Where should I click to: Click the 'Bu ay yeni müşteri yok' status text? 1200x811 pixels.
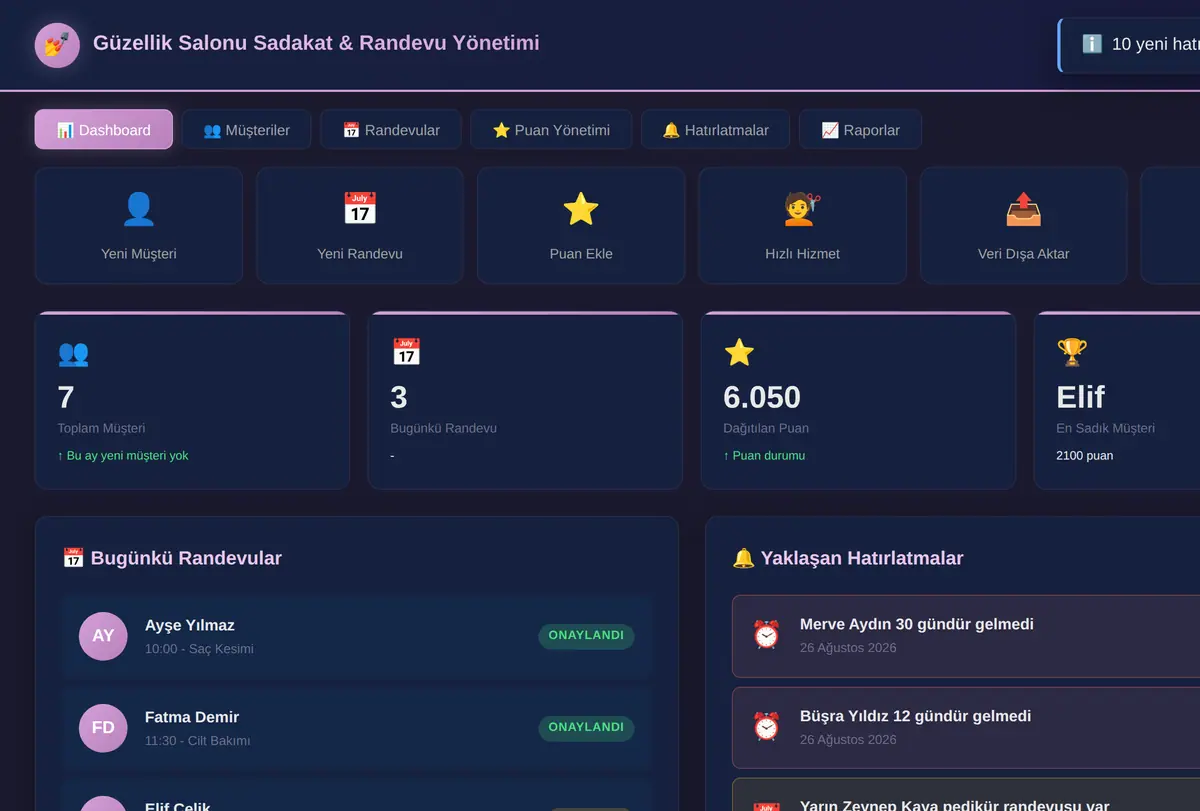[x=123, y=456]
